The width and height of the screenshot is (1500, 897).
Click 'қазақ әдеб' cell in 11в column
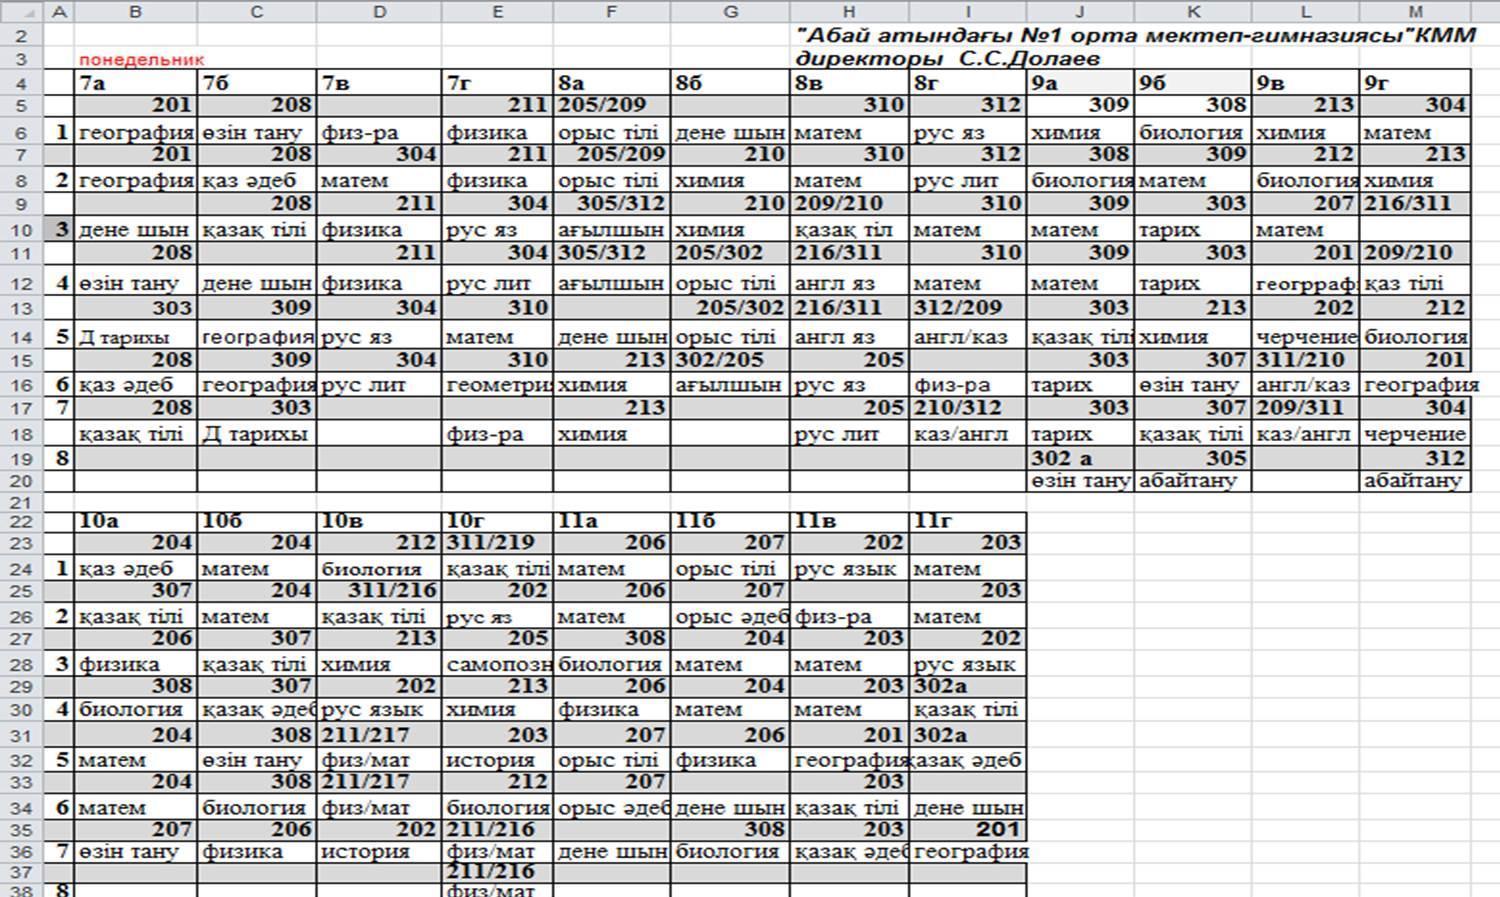849,852
